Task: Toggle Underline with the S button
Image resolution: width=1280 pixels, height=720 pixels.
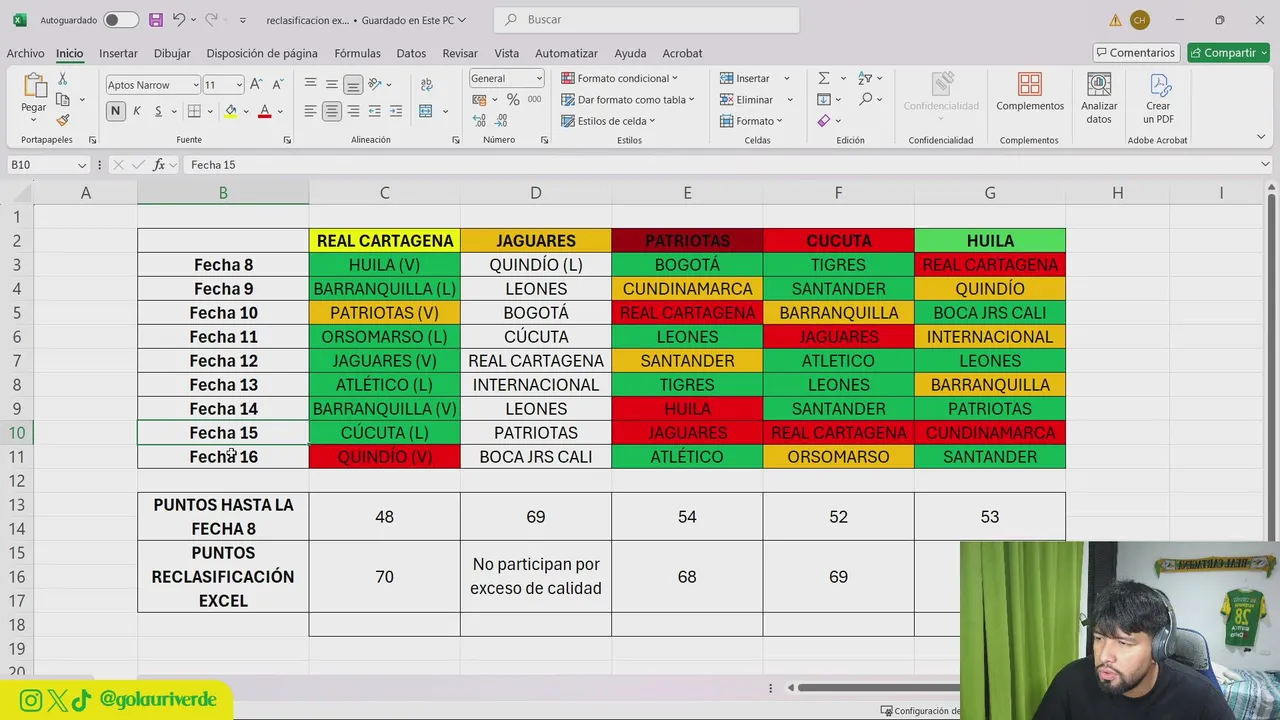Action: coord(158,111)
